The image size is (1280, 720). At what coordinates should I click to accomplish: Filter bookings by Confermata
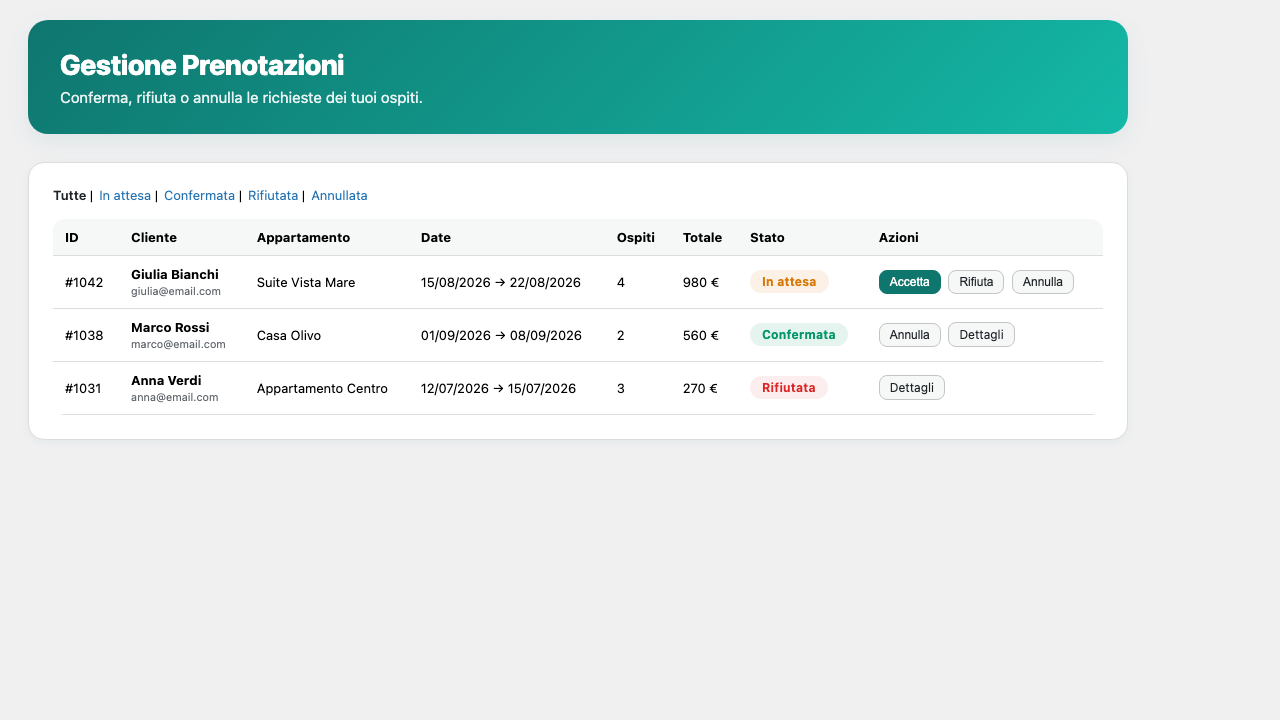(199, 196)
